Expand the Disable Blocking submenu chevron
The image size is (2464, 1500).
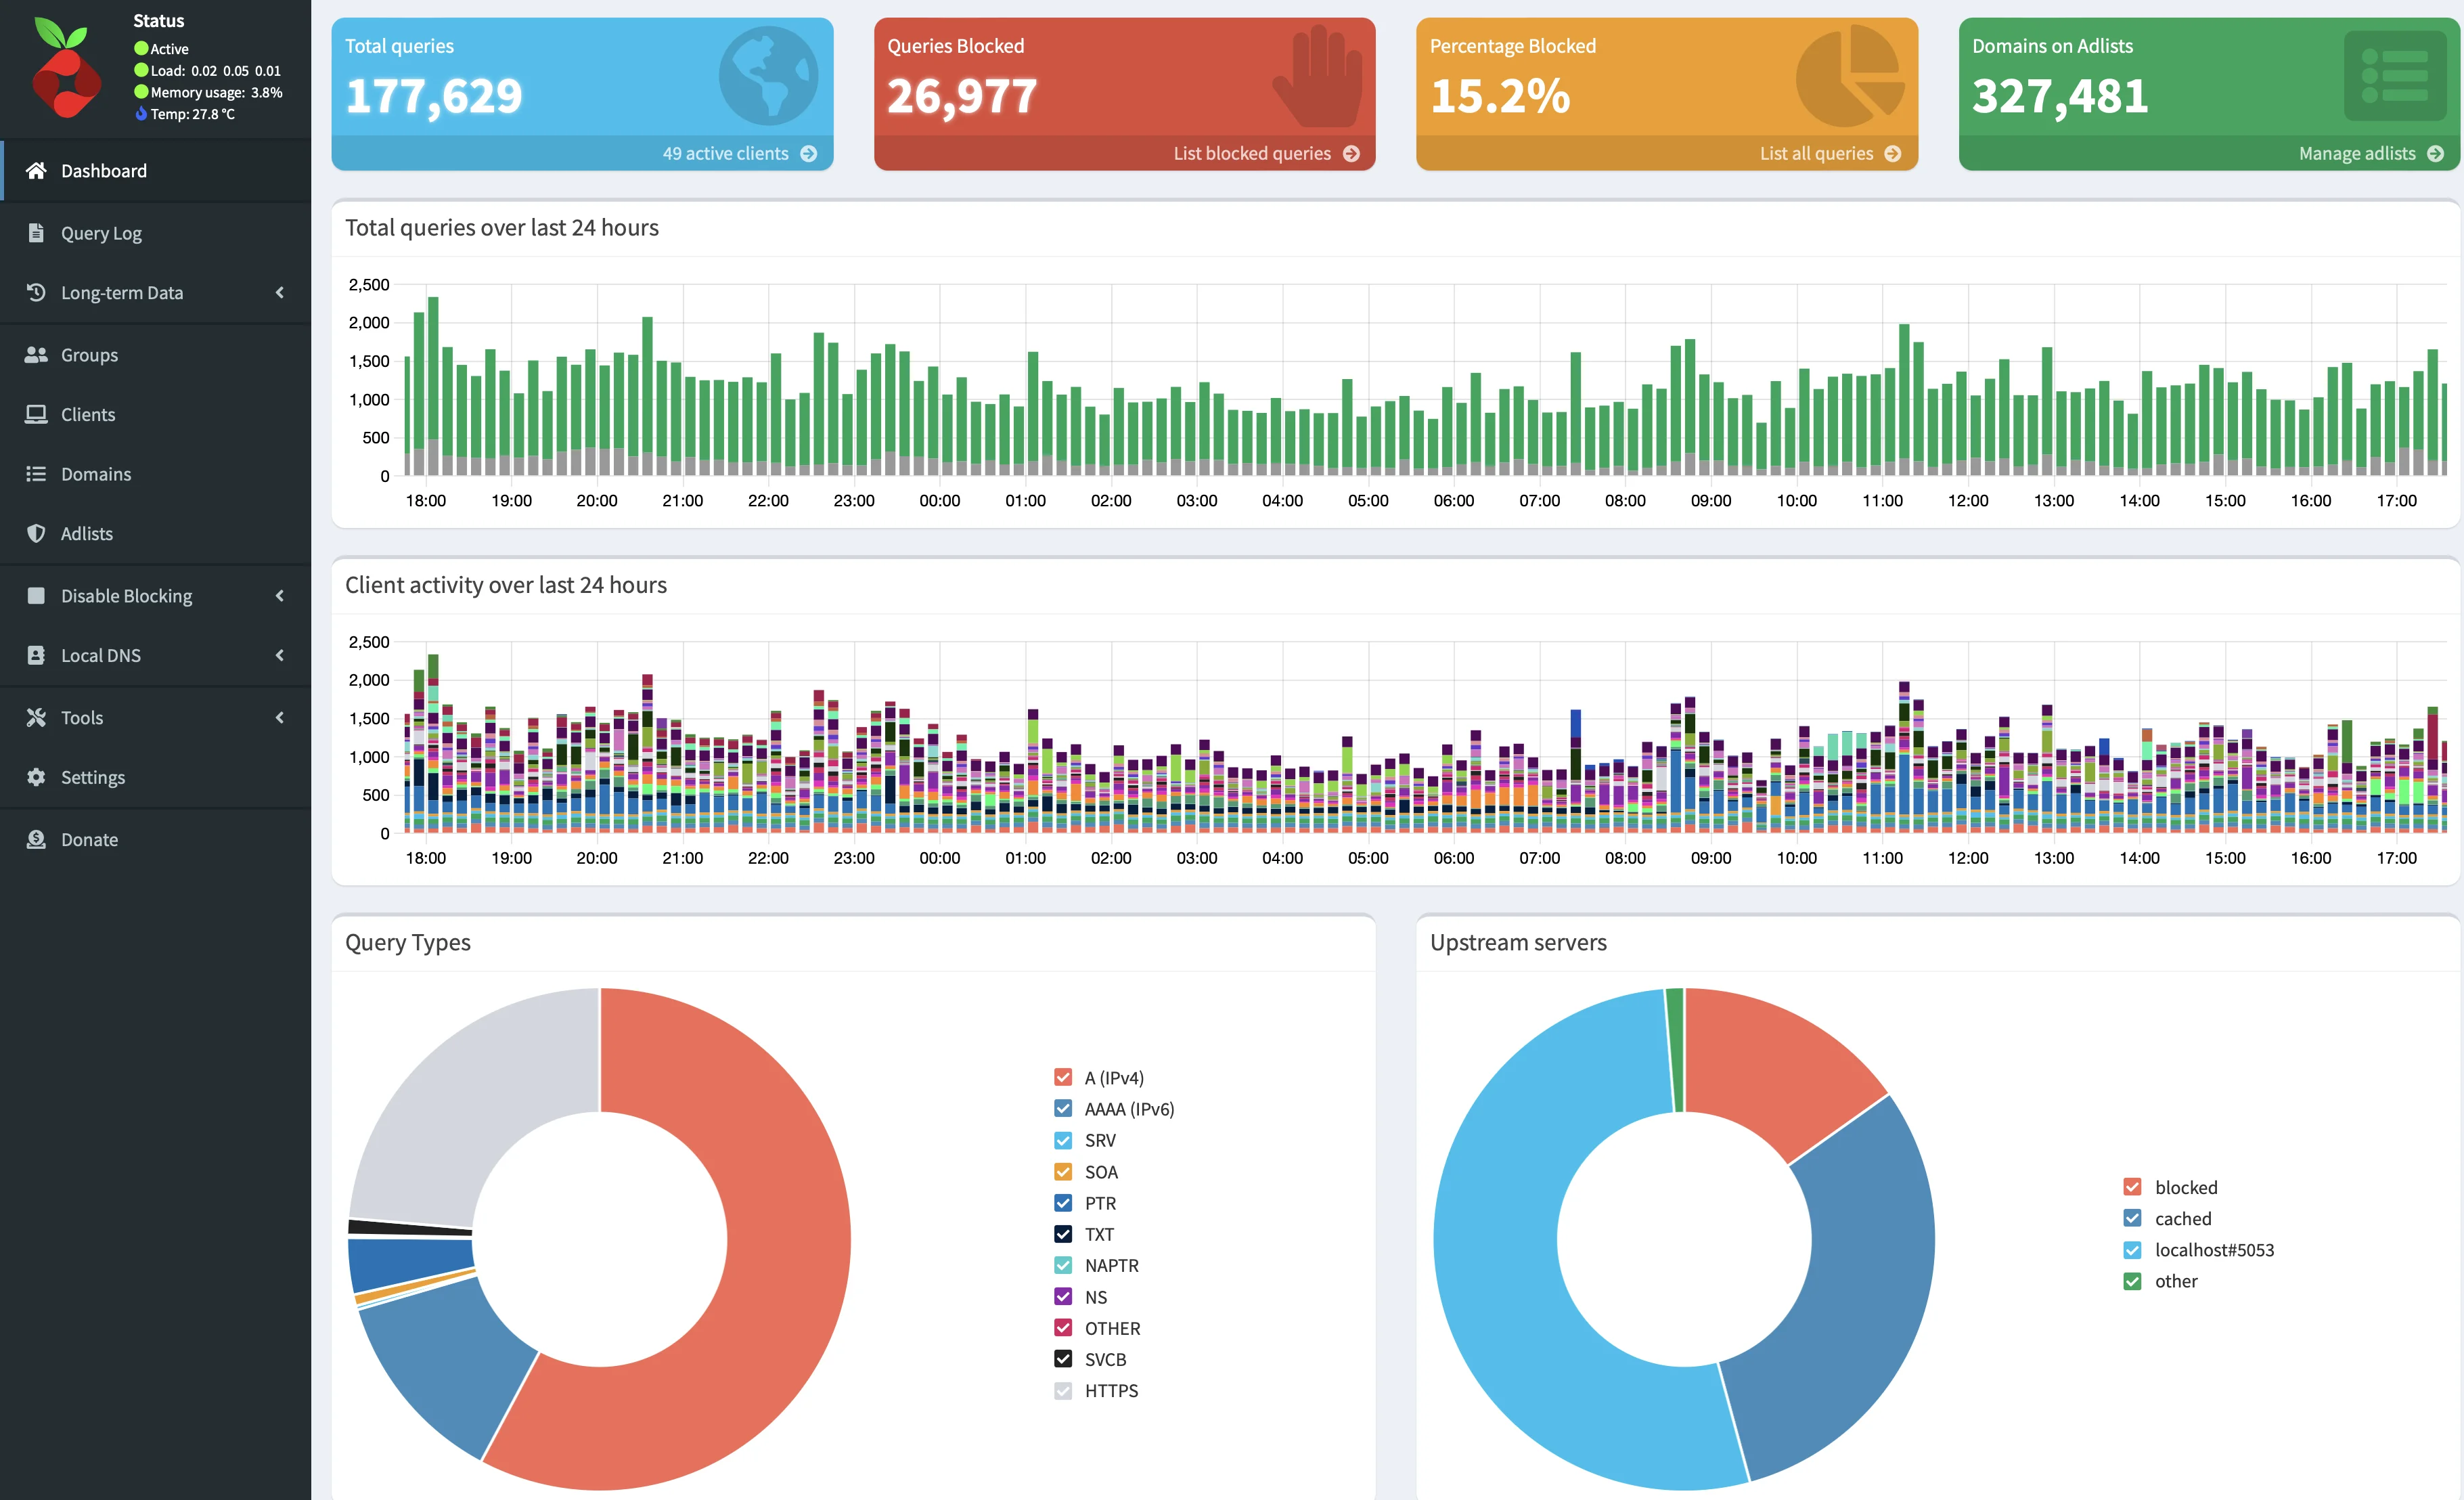[280, 595]
